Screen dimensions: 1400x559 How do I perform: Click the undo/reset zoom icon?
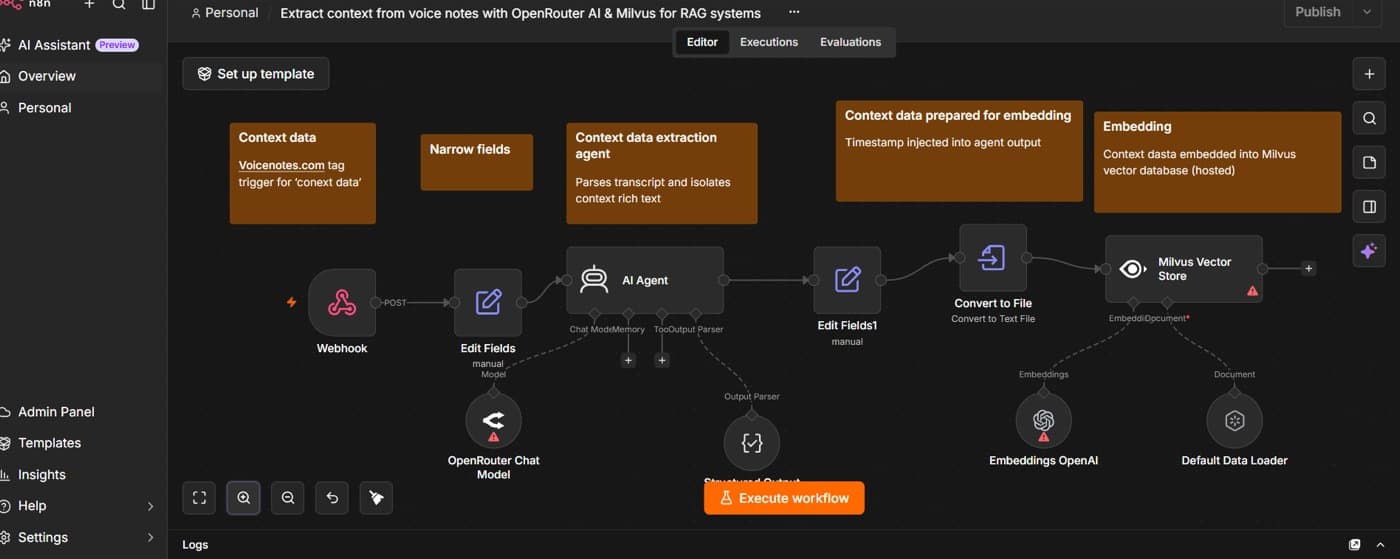(332, 497)
